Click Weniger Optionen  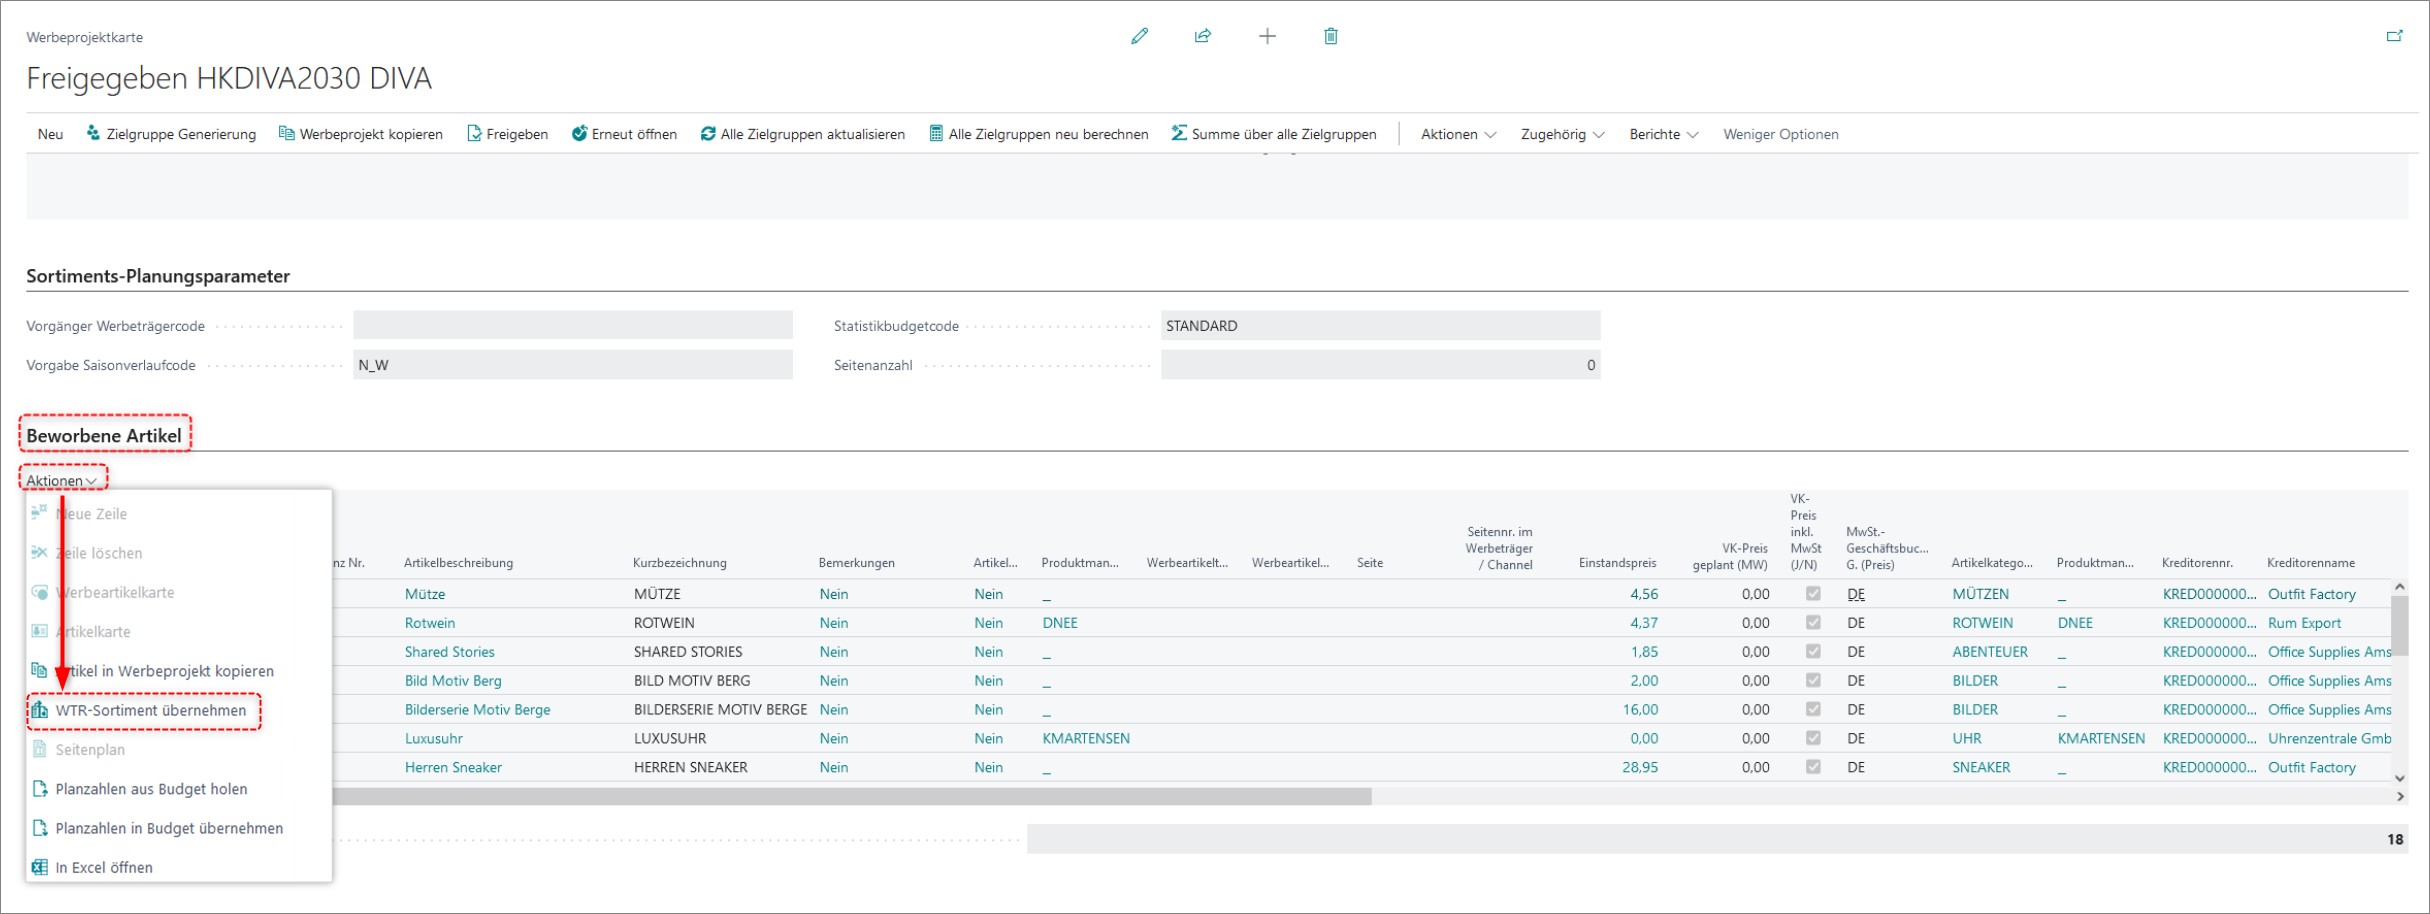coord(1781,134)
